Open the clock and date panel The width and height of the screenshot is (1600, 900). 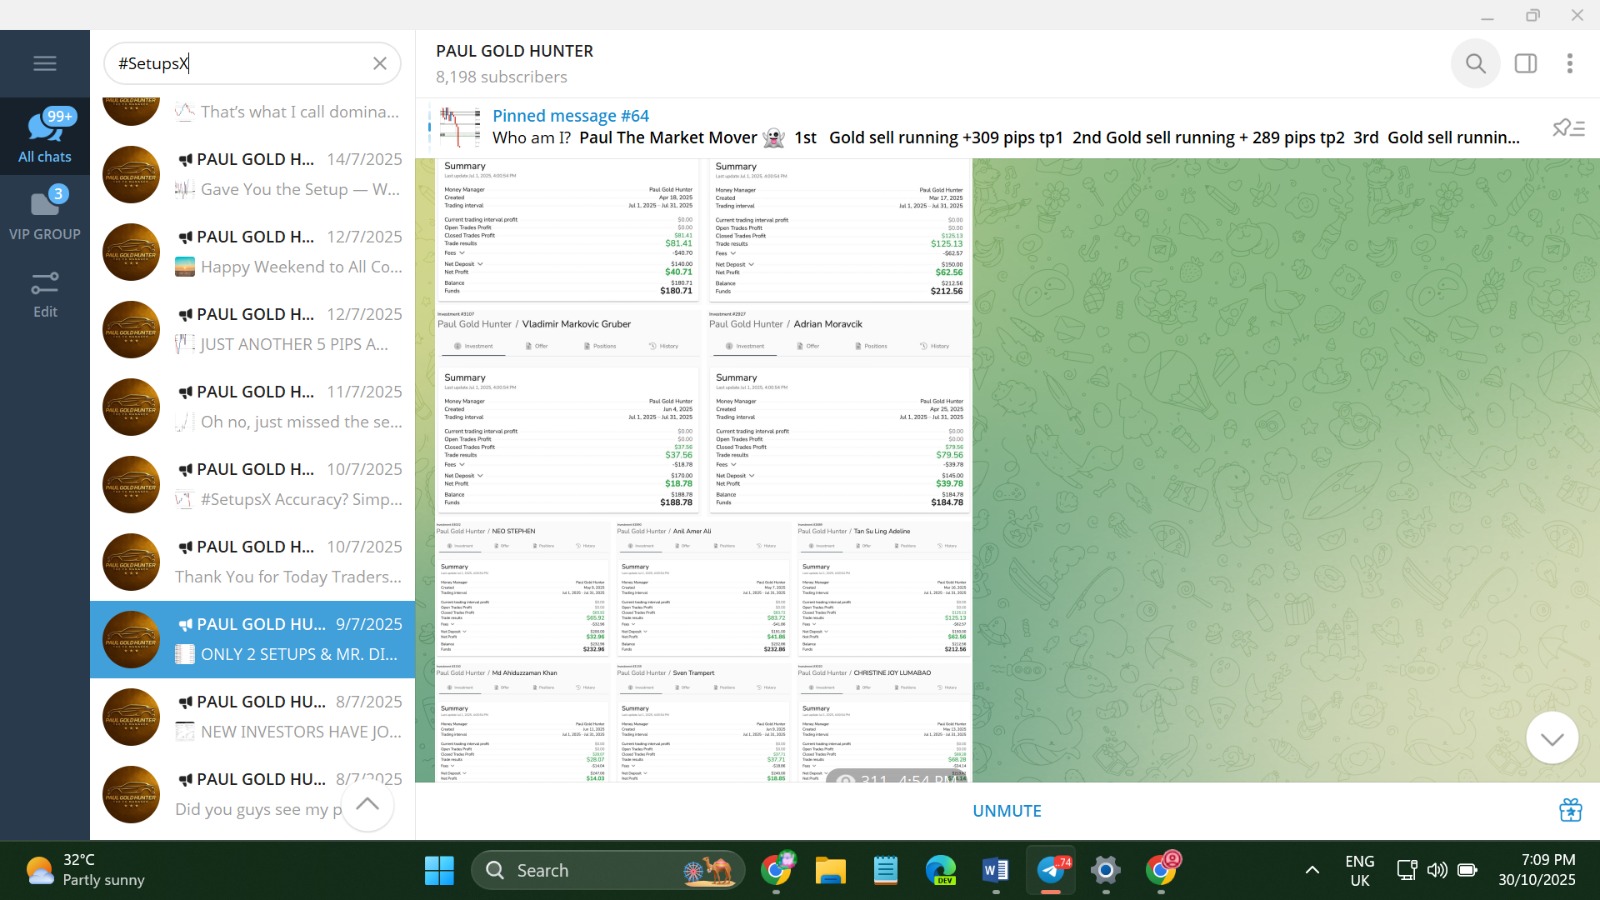coord(1537,870)
